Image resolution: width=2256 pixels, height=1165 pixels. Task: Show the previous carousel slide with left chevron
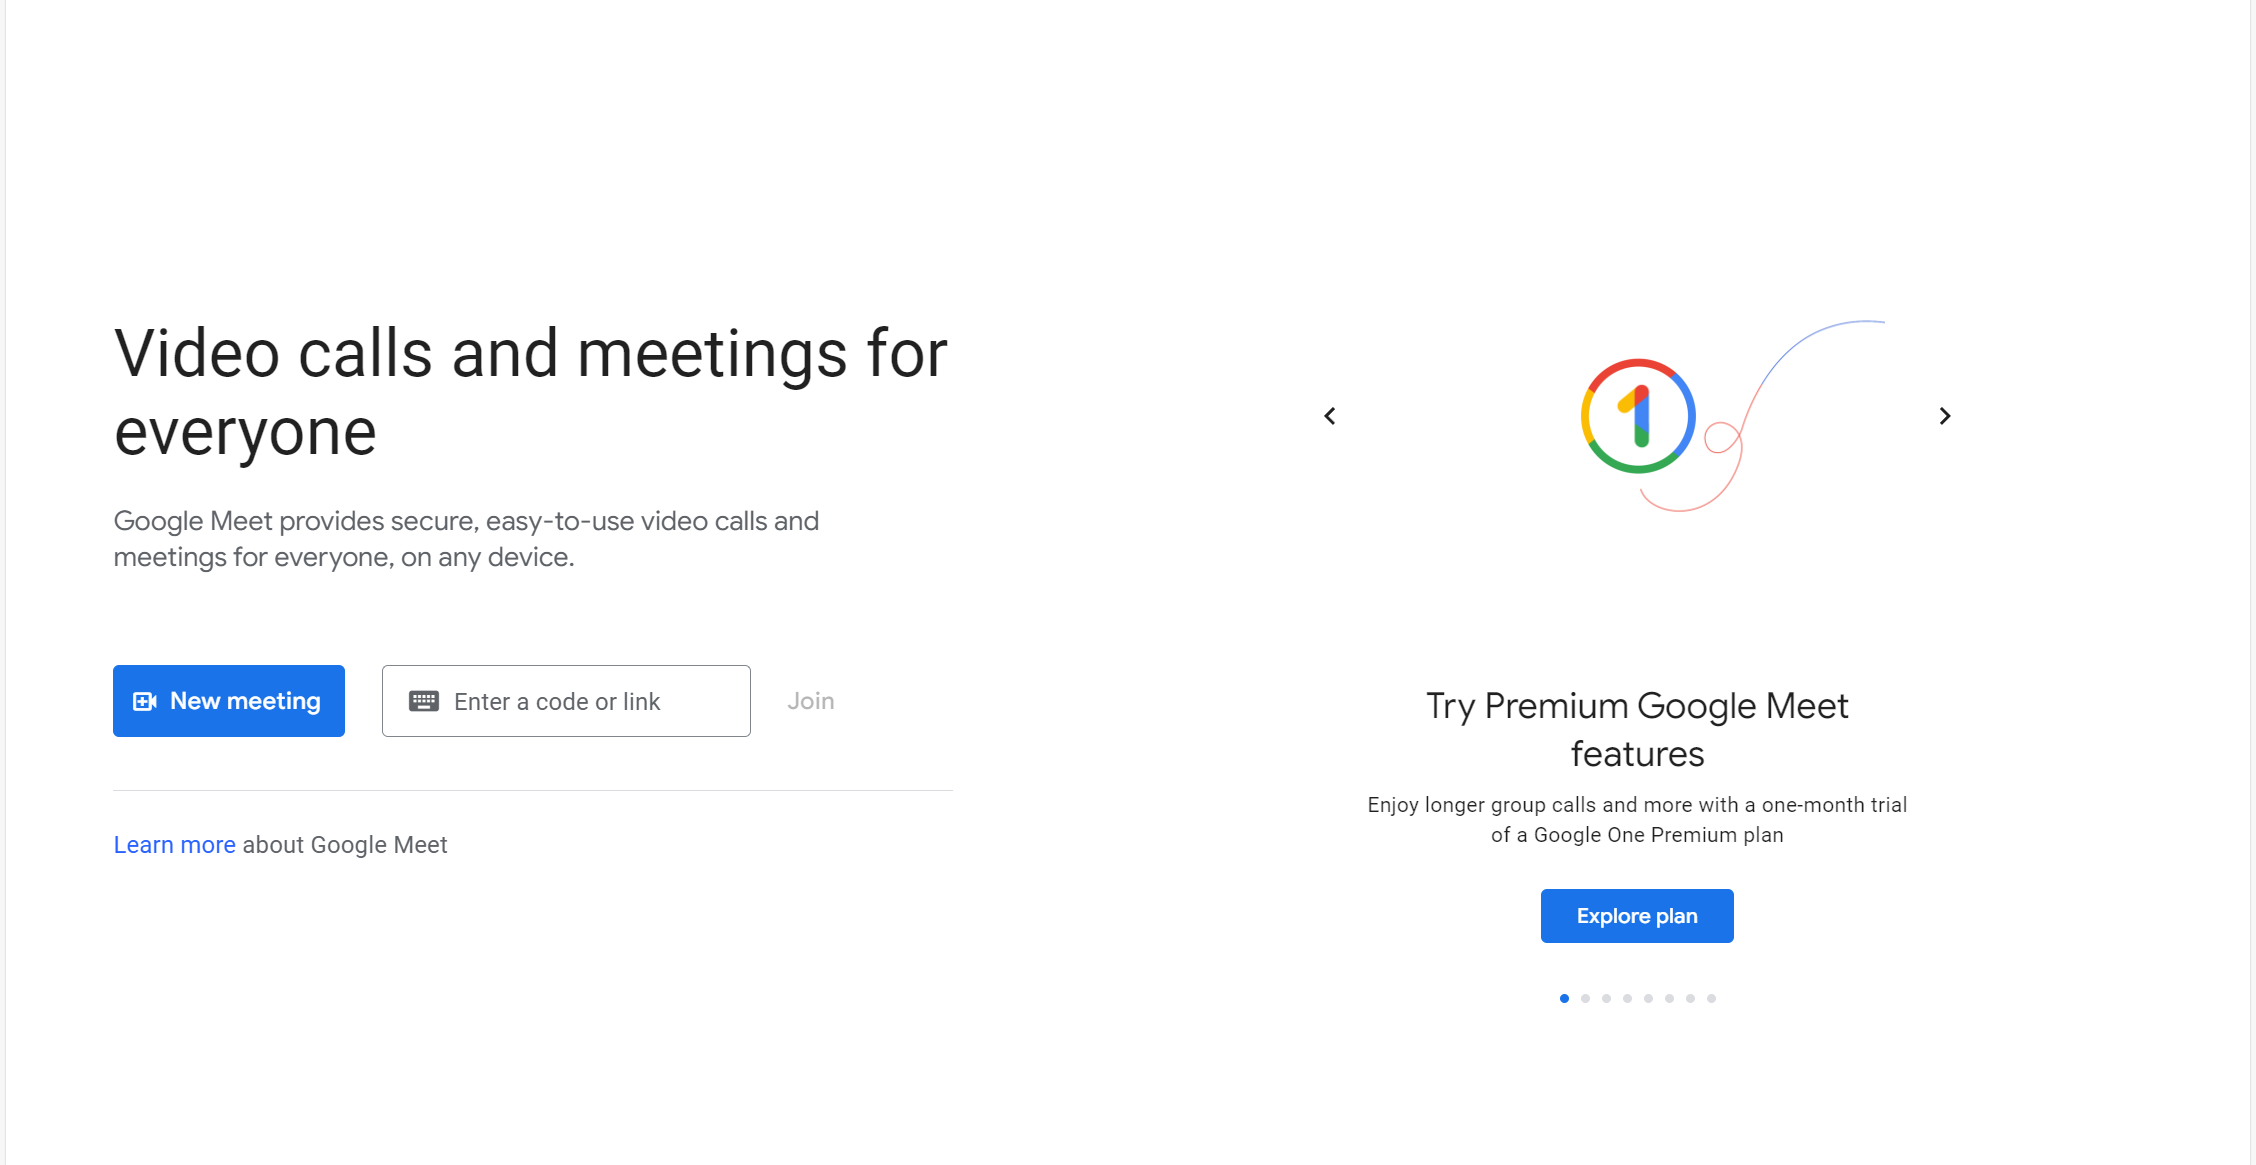click(1330, 416)
